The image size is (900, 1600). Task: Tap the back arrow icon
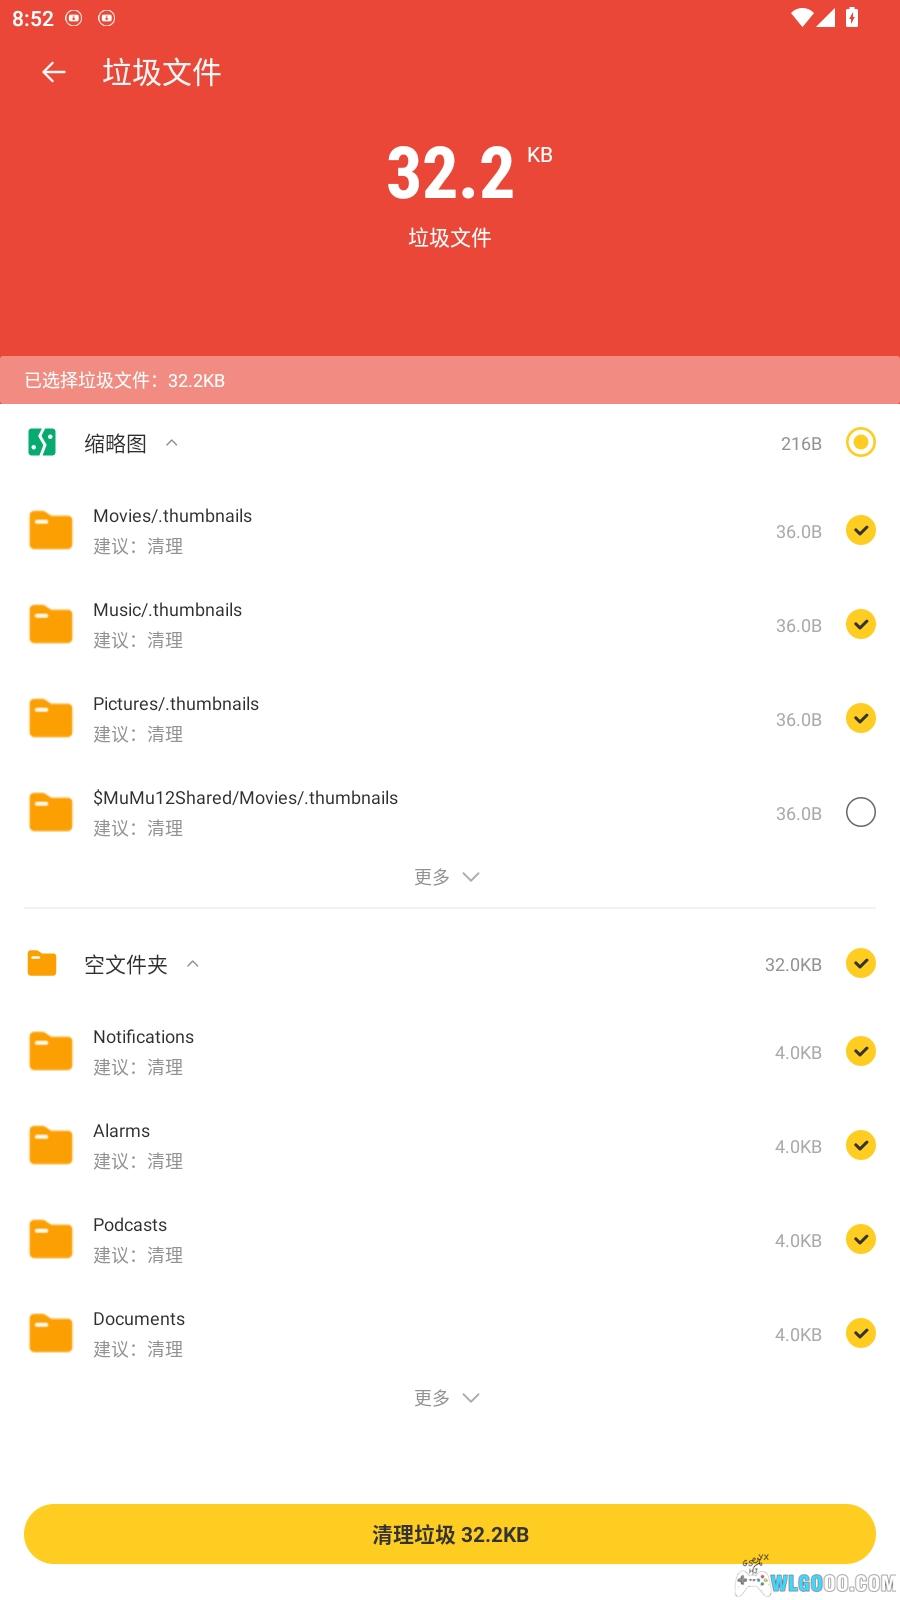click(54, 72)
